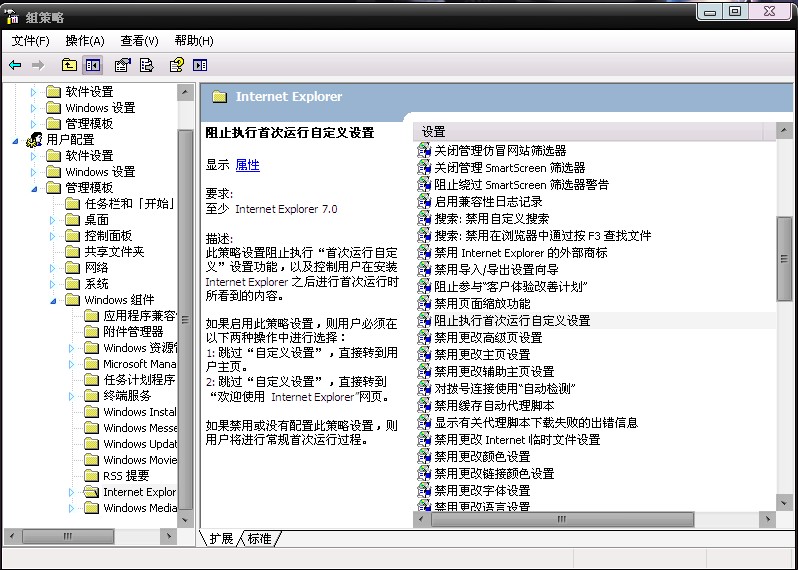Expand the Internet Explor tree node
This screenshot has height=570, width=798.
point(71,492)
